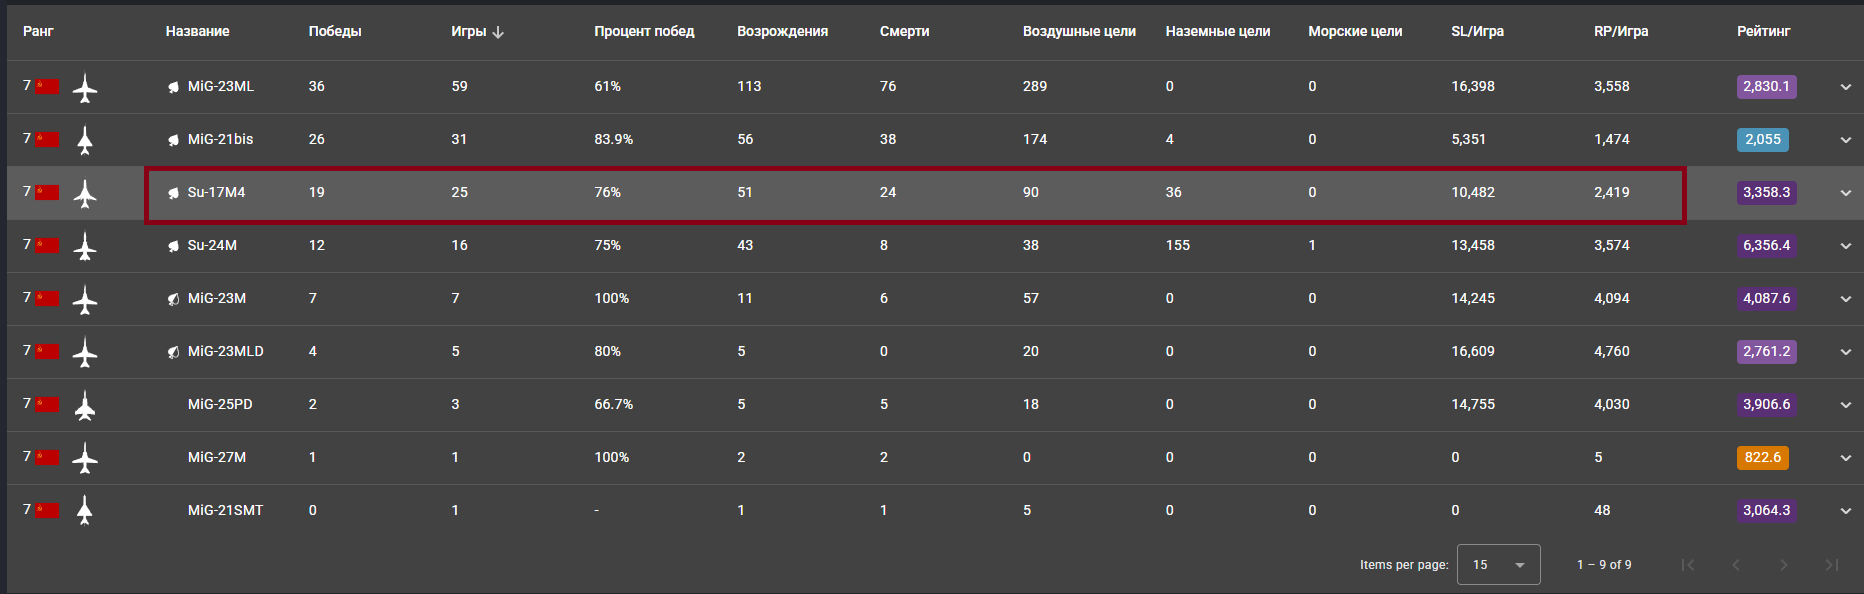Click the aircraft icon in the MiG-23ML row
This screenshot has width=1864, height=594.
point(85,88)
